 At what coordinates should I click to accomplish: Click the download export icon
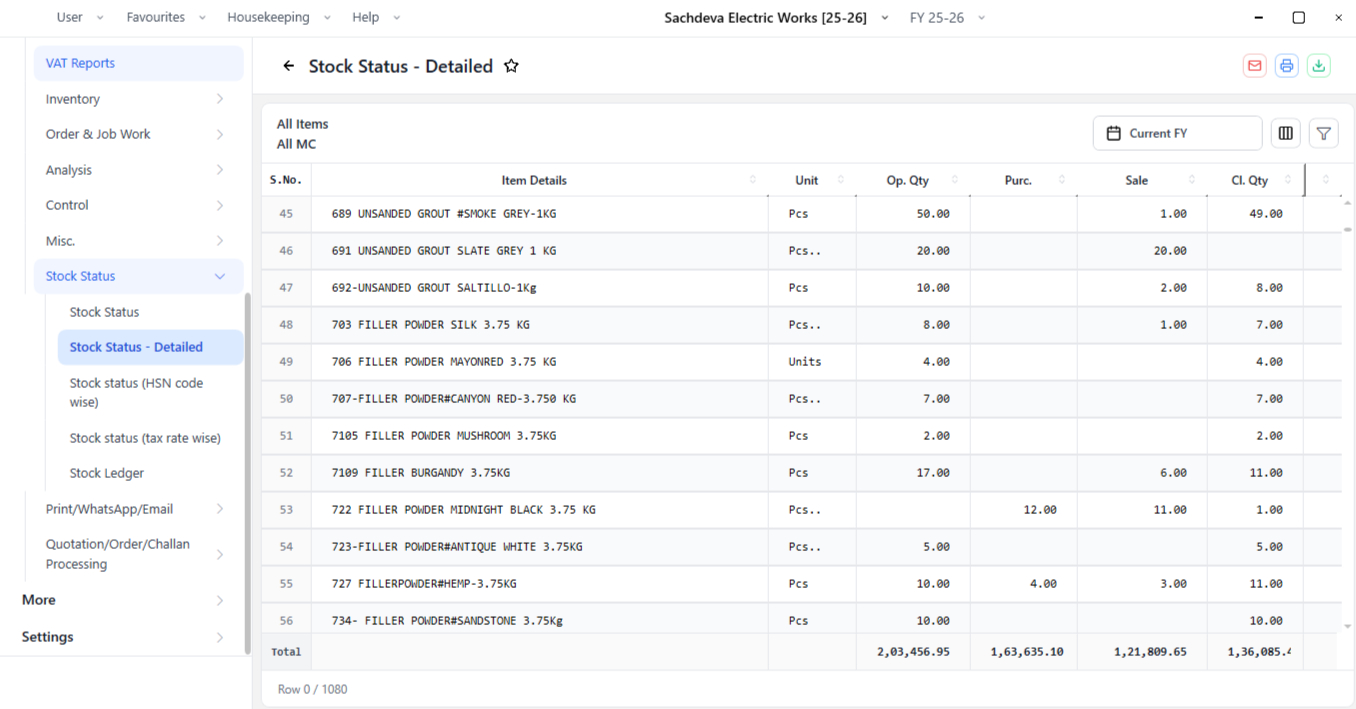[1319, 66]
